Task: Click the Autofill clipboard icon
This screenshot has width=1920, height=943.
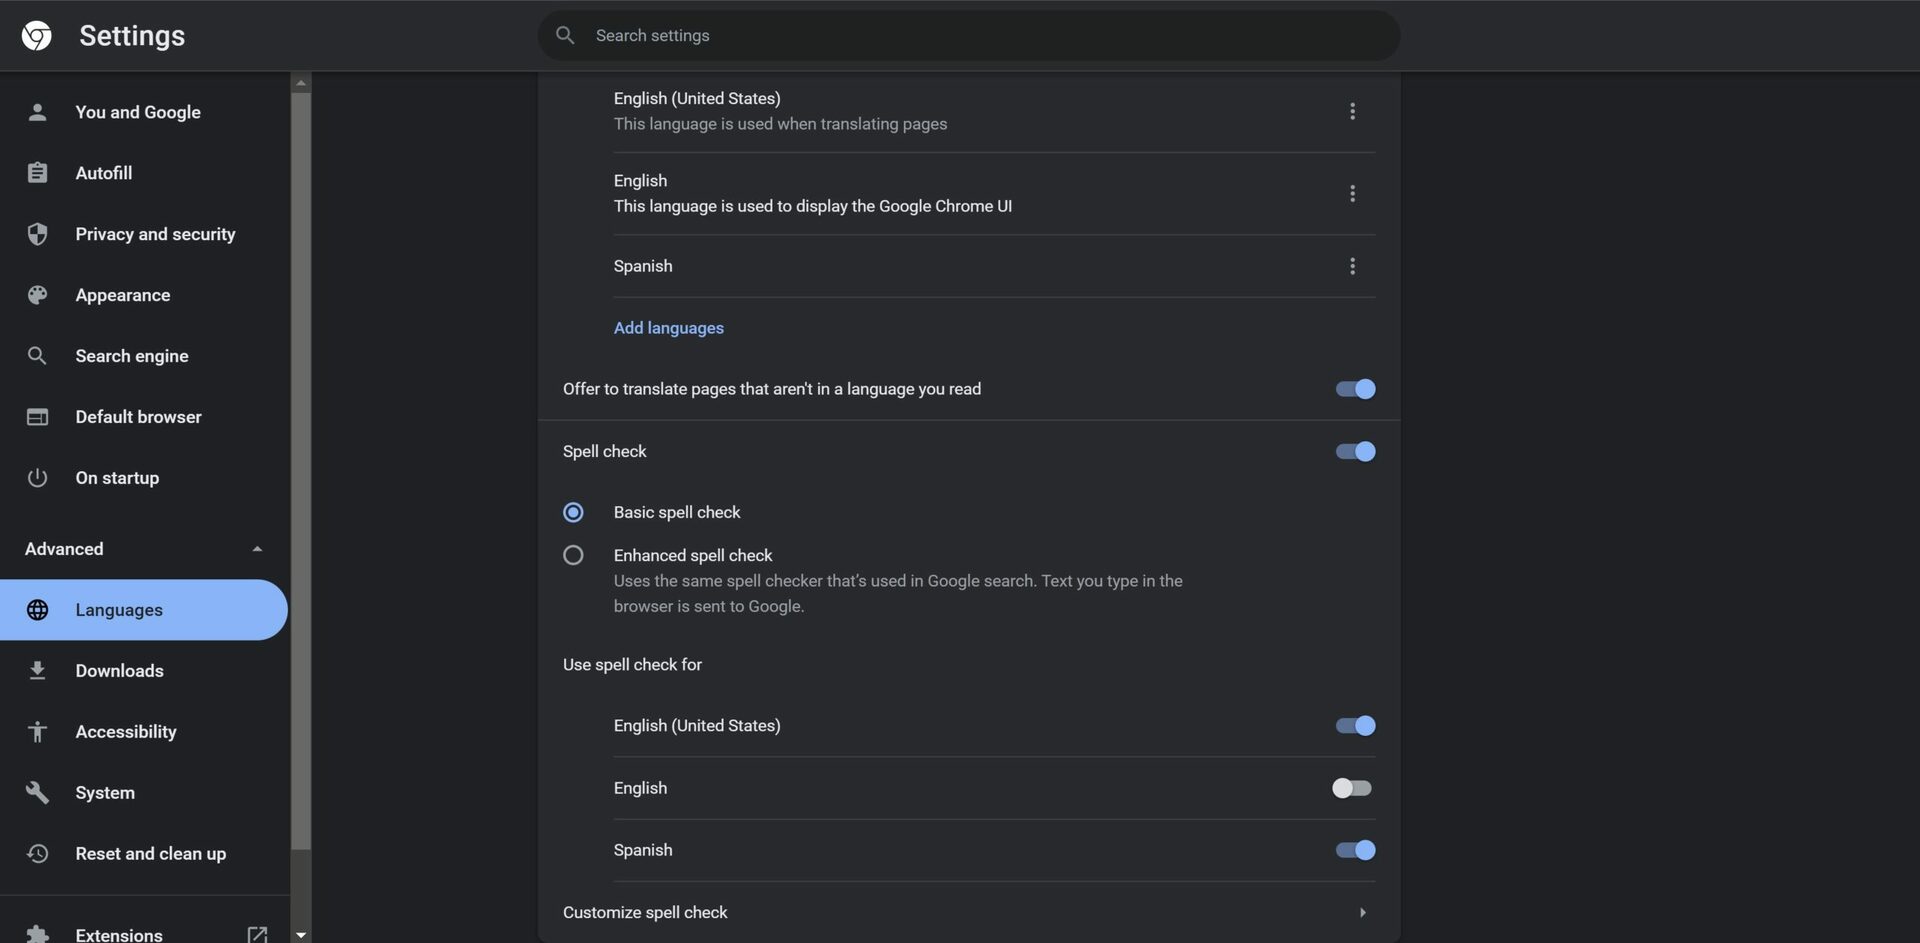Action: click(x=37, y=173)
